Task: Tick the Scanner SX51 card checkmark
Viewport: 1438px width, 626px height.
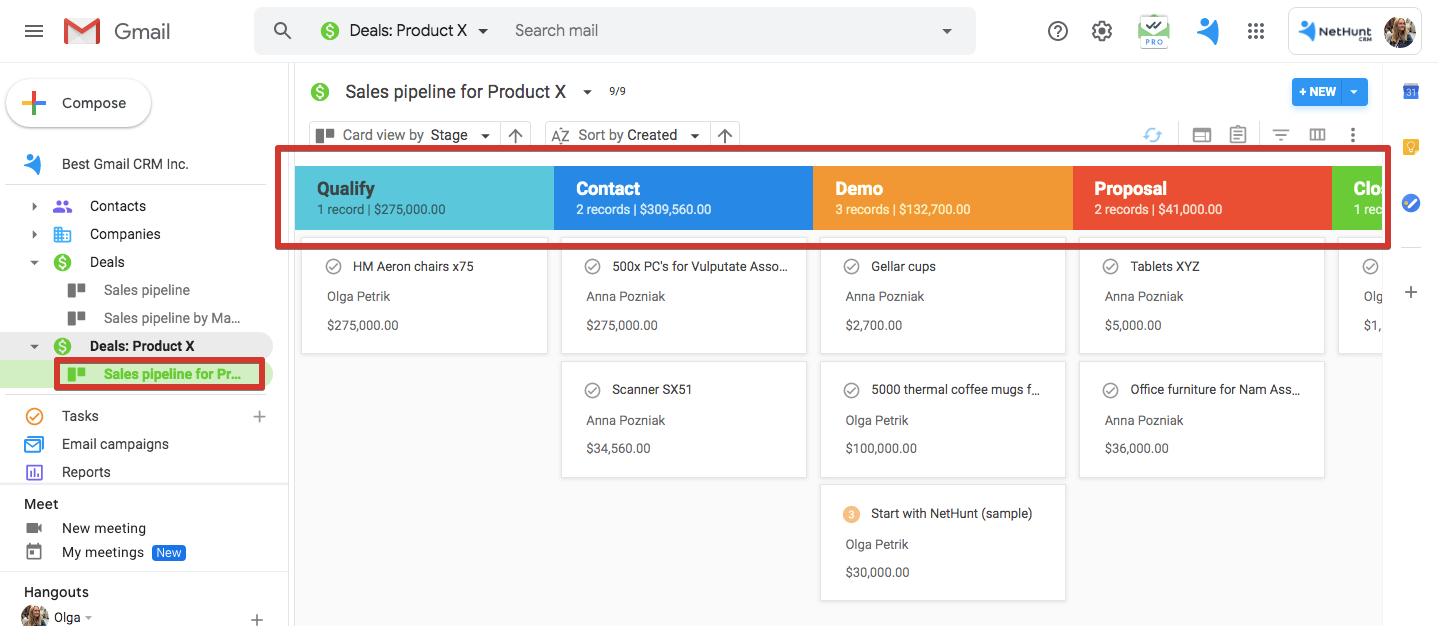Action: click(x=593, y=390)
